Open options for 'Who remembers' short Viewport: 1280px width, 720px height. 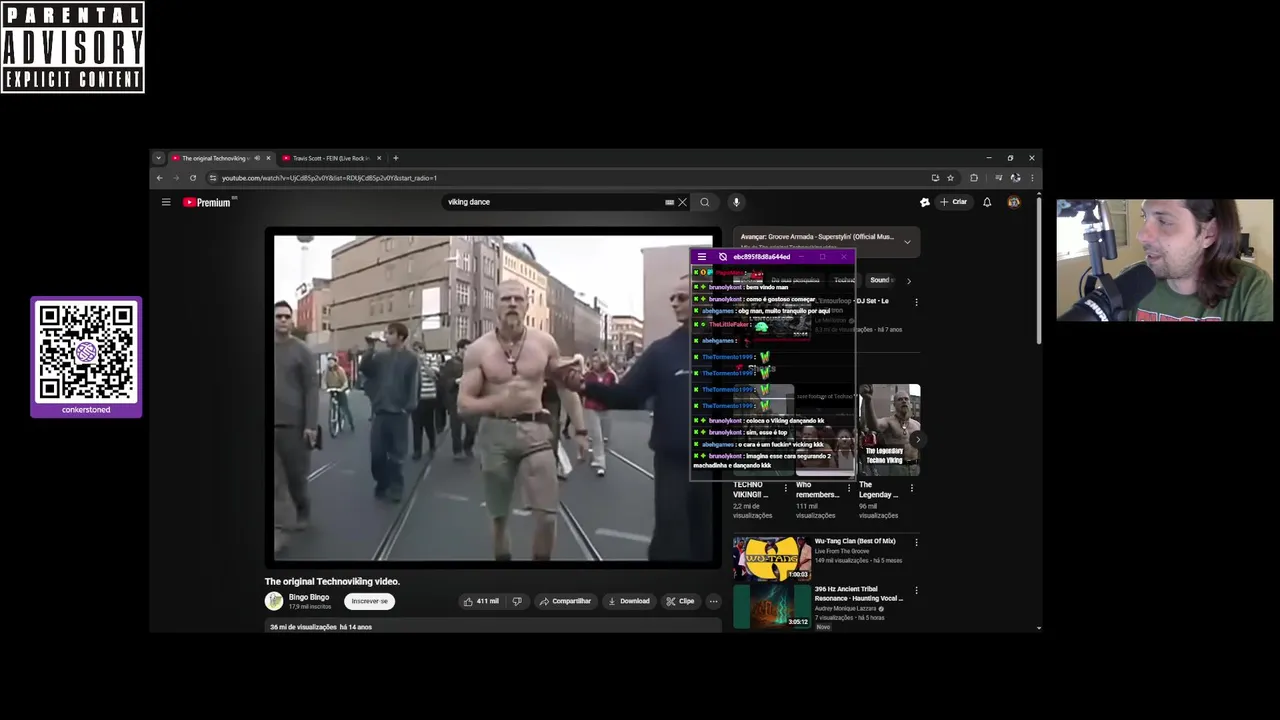coord(848,489)
